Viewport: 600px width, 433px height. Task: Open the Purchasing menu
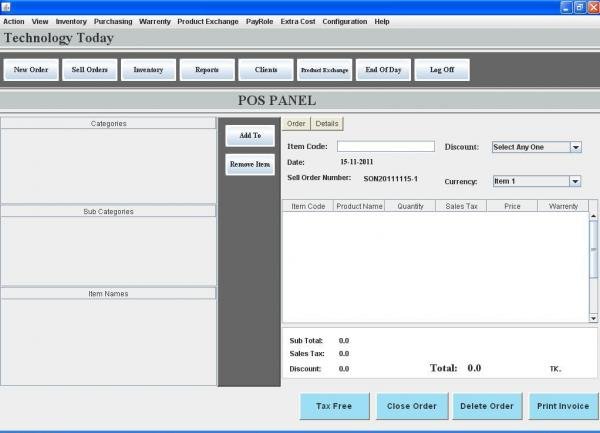point(113,21)
